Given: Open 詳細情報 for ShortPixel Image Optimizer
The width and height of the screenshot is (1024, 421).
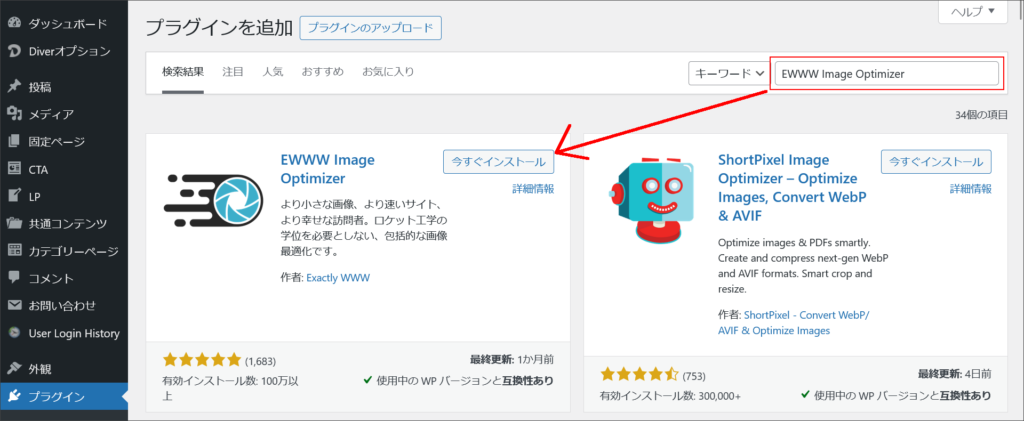Looking at the screenshot, I should tap(971, 189).
